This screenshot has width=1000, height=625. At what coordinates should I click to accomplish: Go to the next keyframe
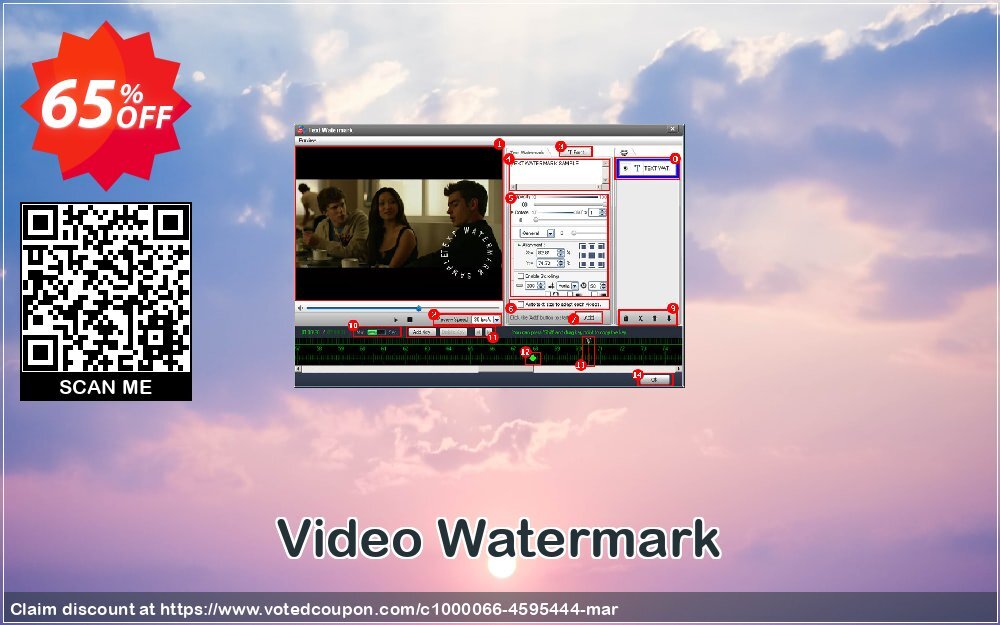(488, 332)
